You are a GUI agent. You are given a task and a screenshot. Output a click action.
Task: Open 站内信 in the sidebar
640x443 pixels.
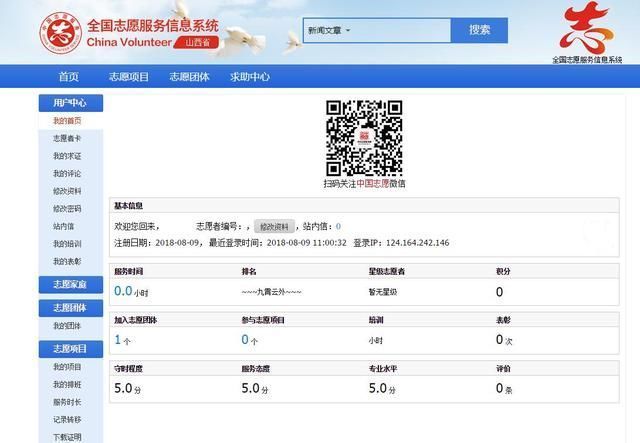[x=64, y=226]
